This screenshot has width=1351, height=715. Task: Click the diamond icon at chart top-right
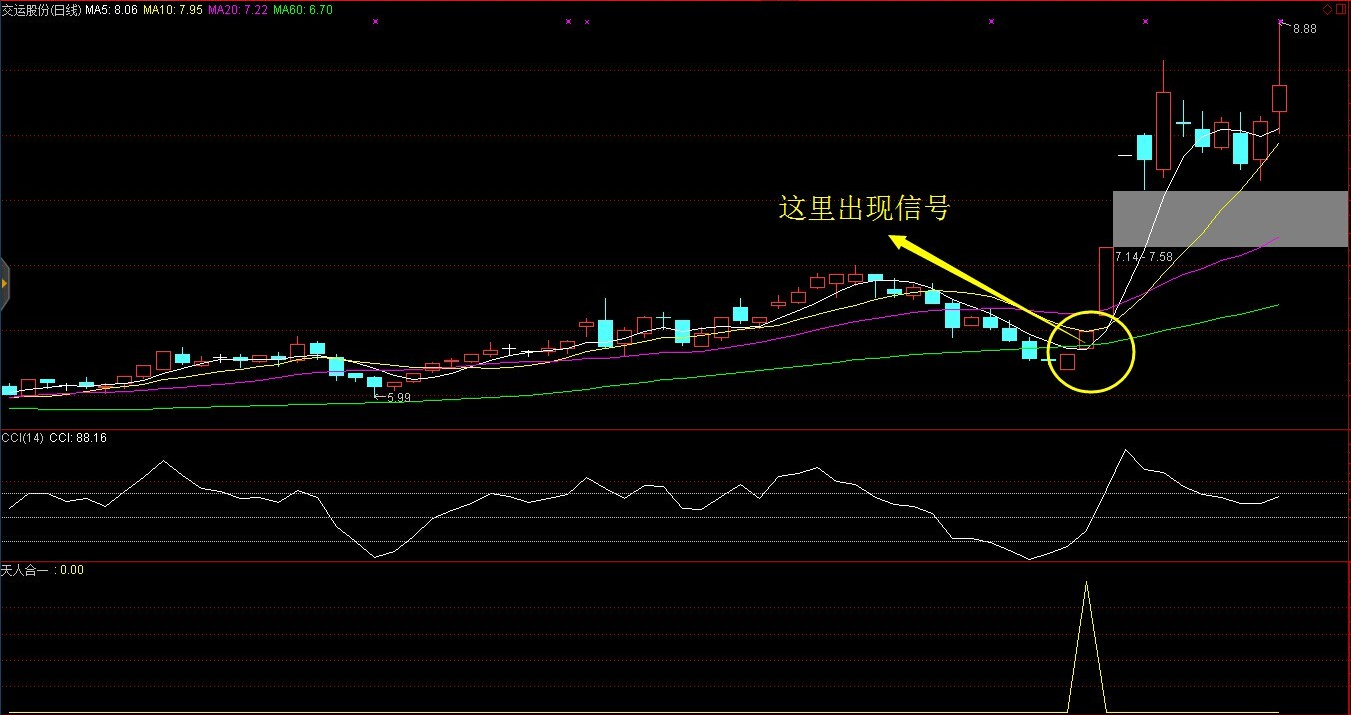(x=1327, y=9)
